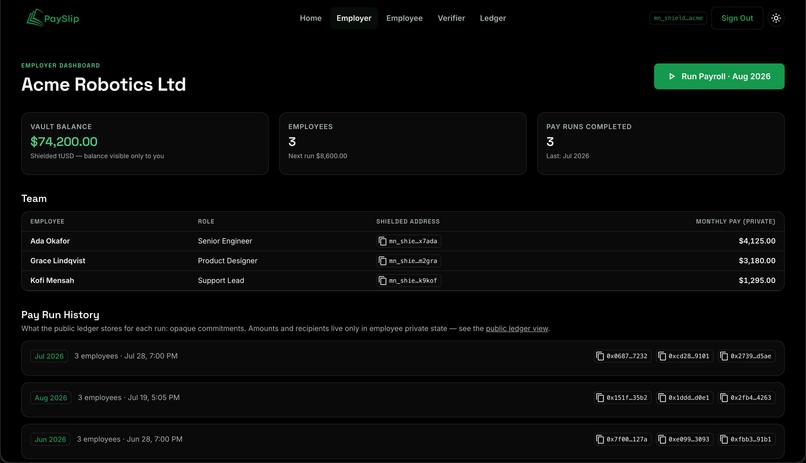This screenshot has width=806, height=463.
Task: Copy commitment hash 0xcd28…9101
Action: 684,356
